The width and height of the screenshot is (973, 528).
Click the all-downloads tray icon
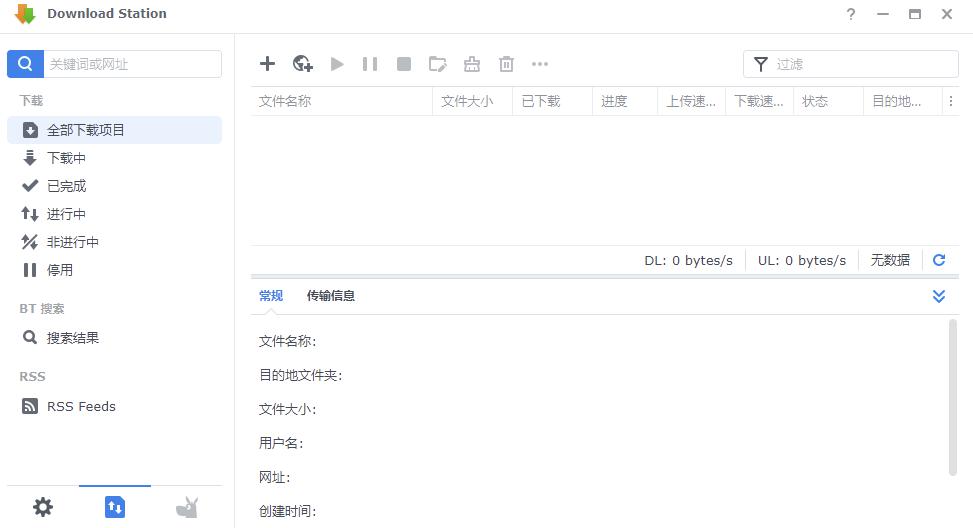30,130
